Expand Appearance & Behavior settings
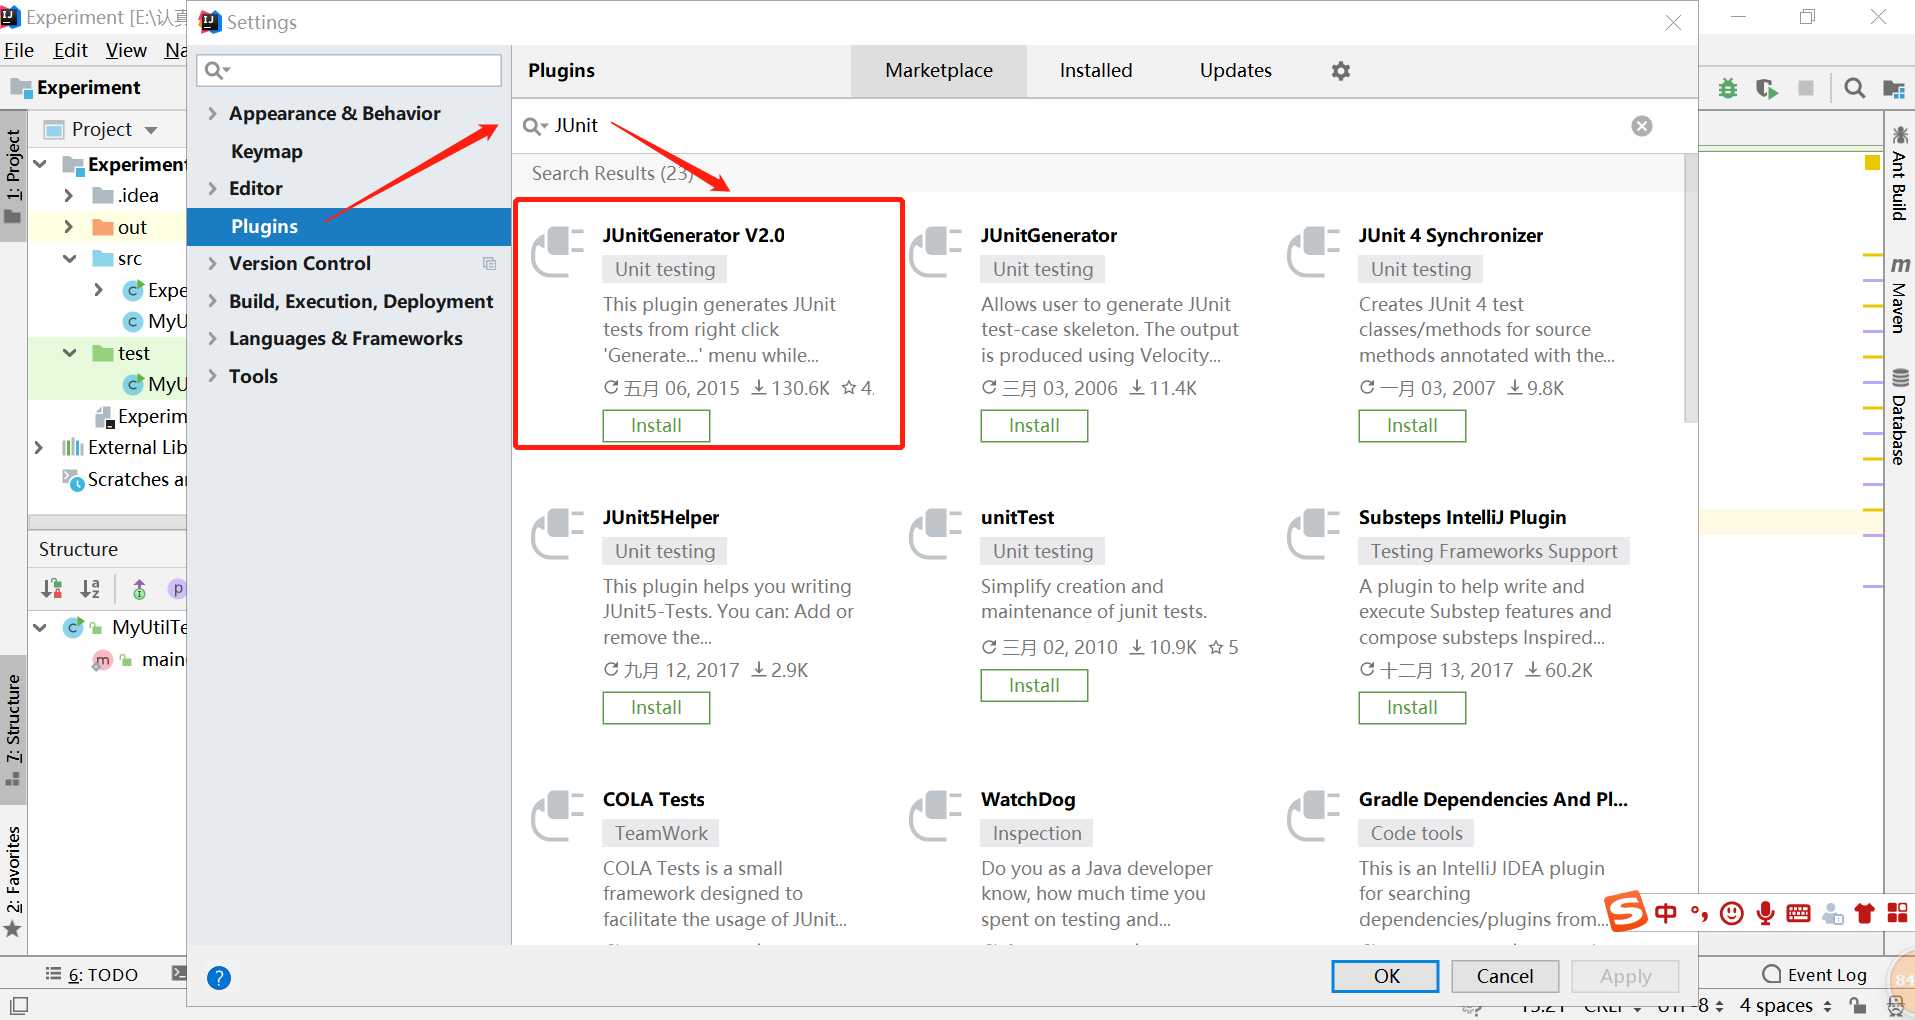 212,114
